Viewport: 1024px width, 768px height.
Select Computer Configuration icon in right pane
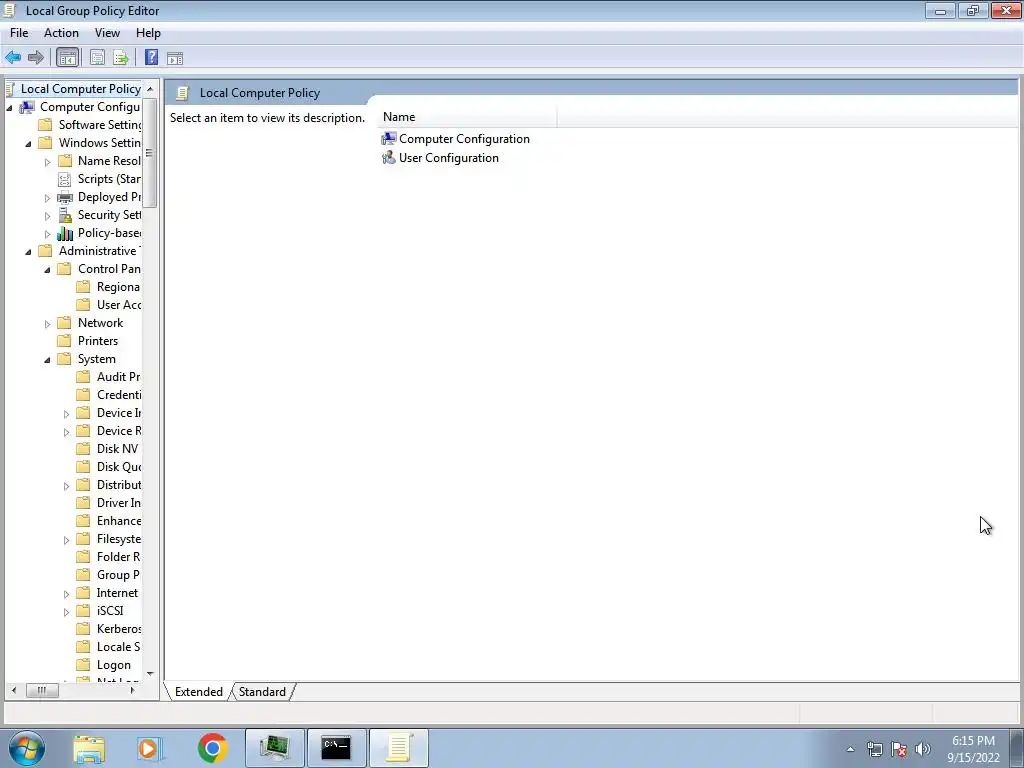(x=389, y=138)
